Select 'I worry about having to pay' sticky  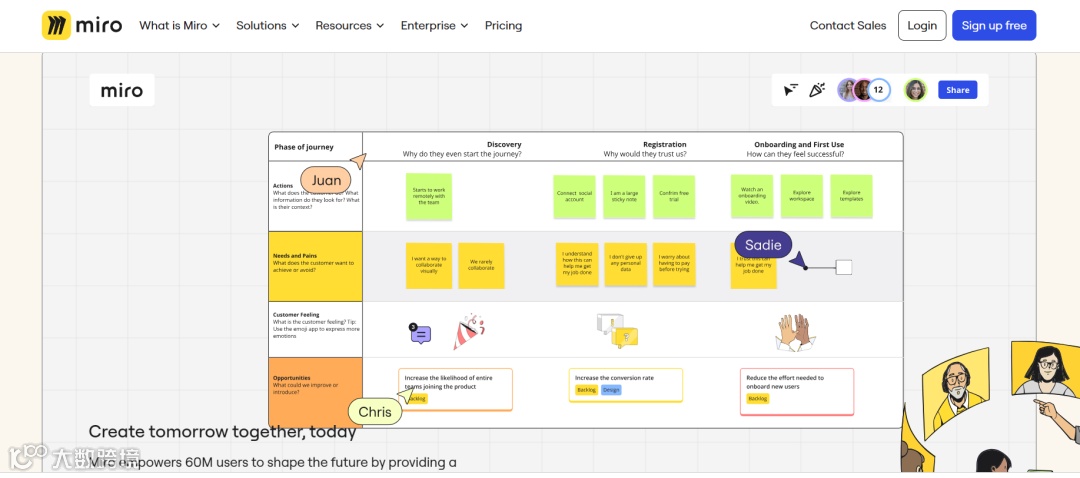pos(674,264)
